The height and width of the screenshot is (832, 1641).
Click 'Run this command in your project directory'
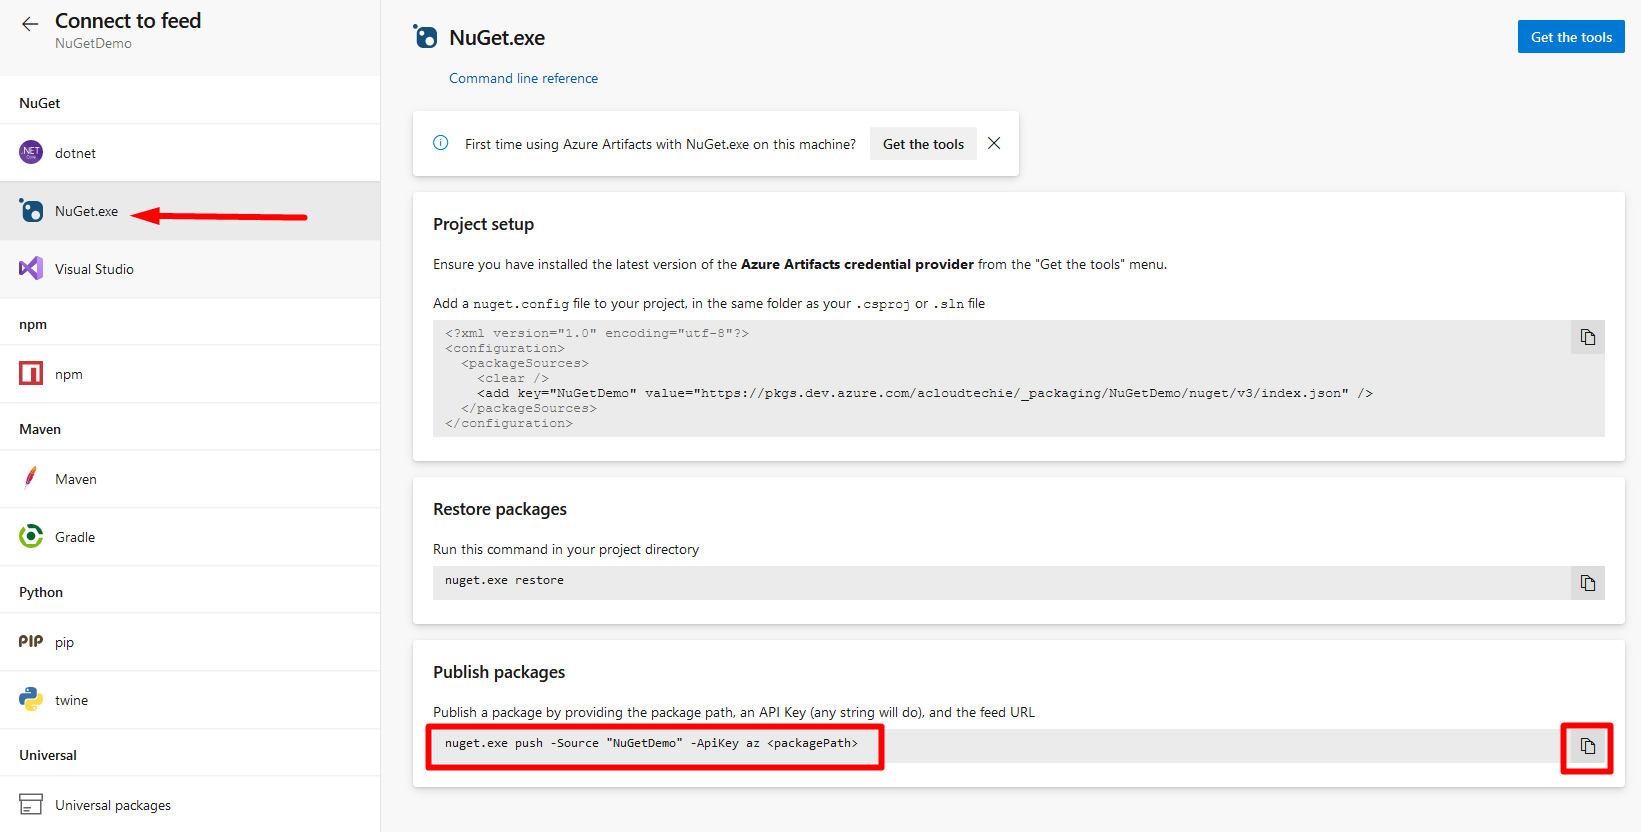point(566,549)
